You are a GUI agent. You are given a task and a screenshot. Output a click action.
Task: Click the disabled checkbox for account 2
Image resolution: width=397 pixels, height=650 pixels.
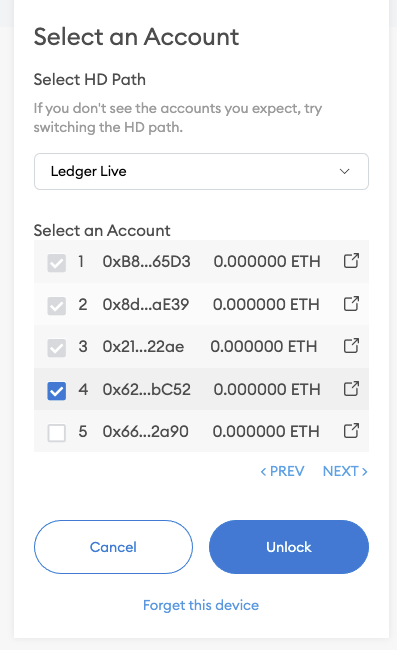click(x=57, y=306)
